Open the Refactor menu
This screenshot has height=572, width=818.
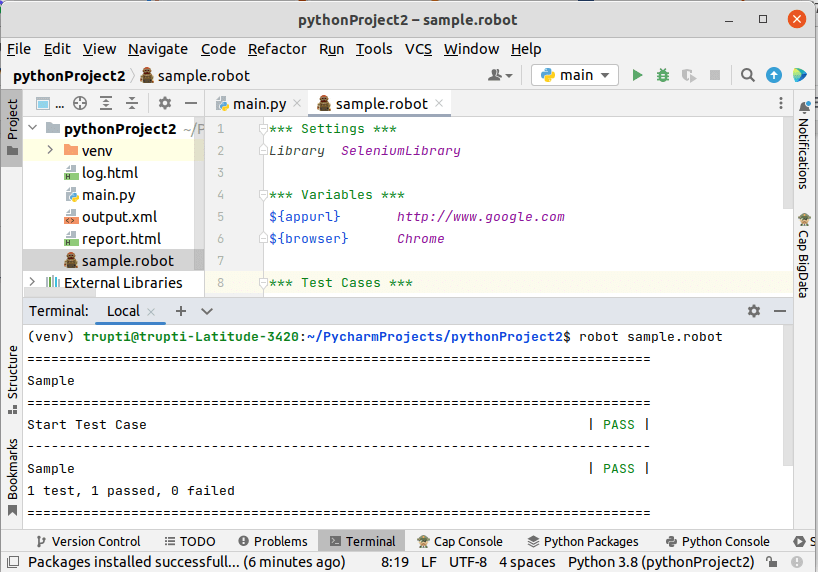tap(277, 49)
